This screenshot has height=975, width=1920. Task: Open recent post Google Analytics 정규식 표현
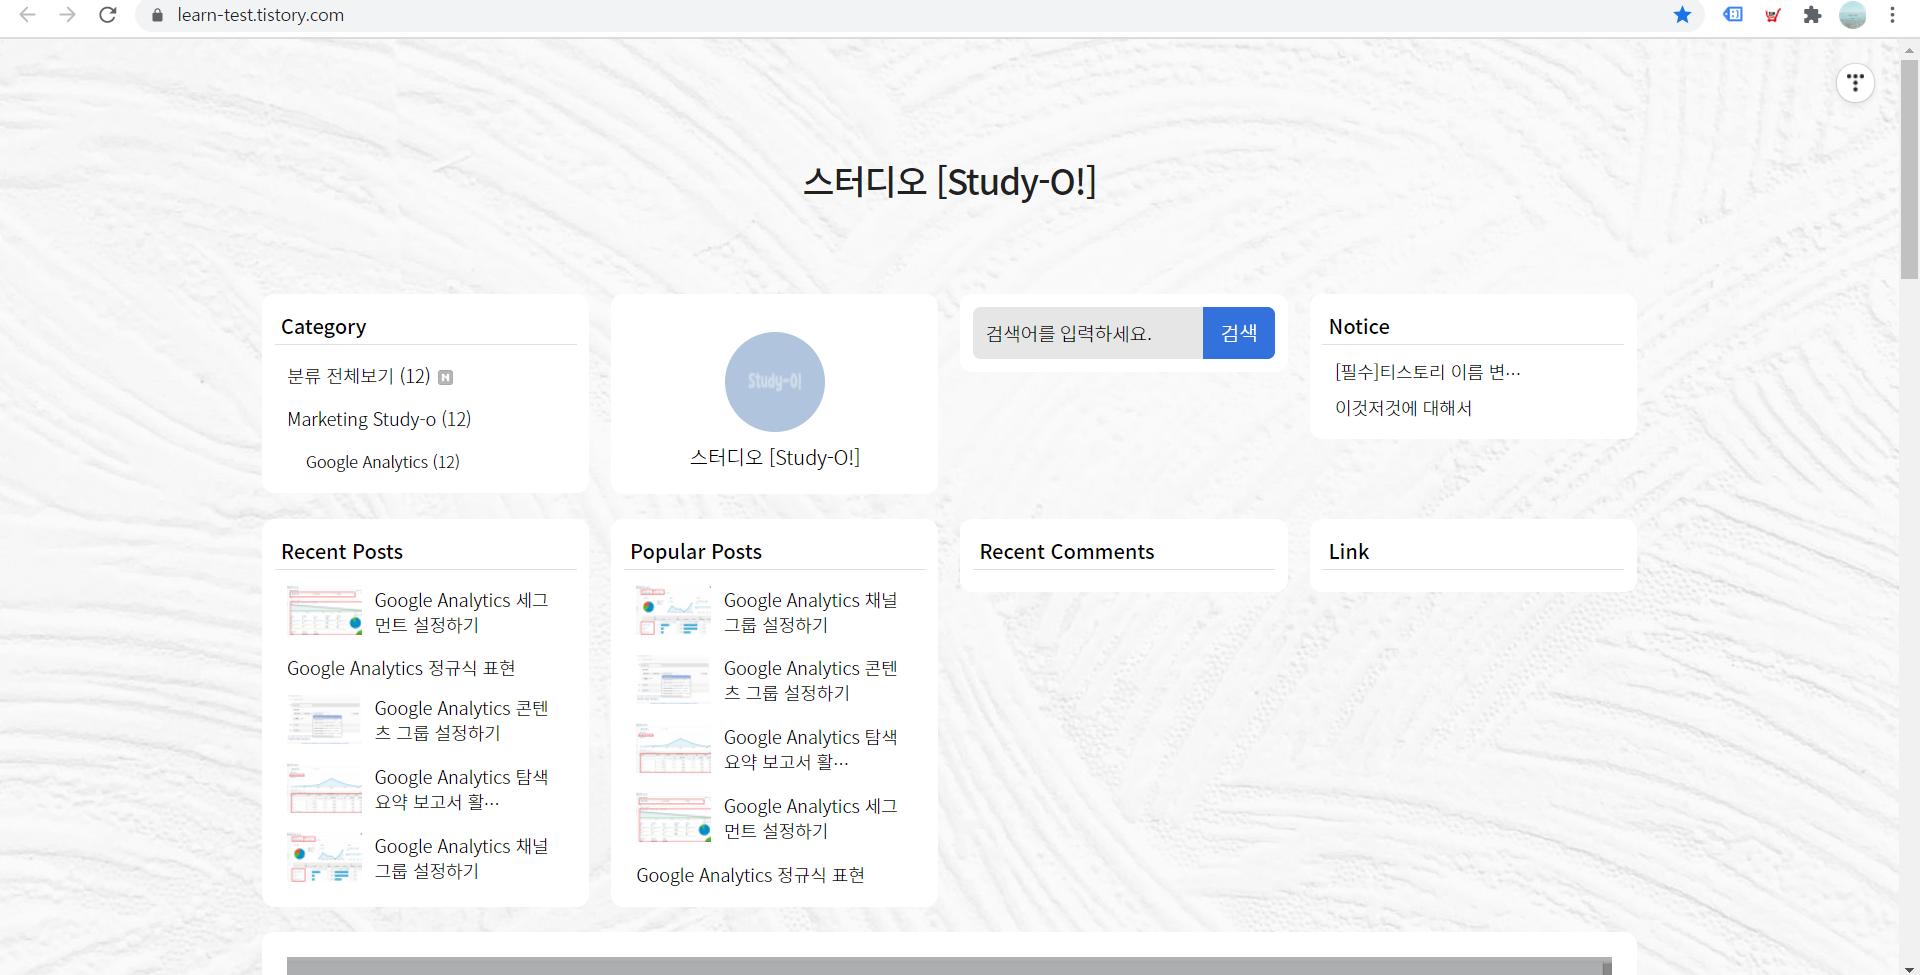[401, 668]
